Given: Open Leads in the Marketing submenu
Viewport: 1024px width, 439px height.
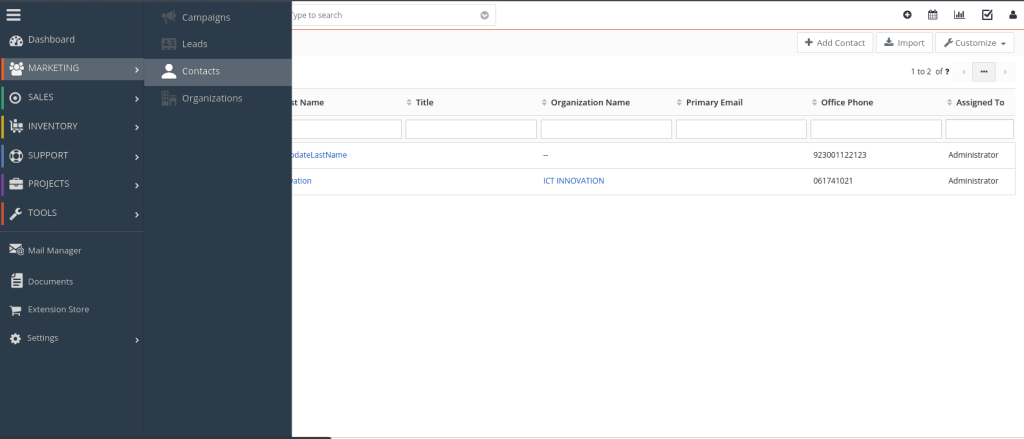Looking at the screenshot, I should coord(194,44).
